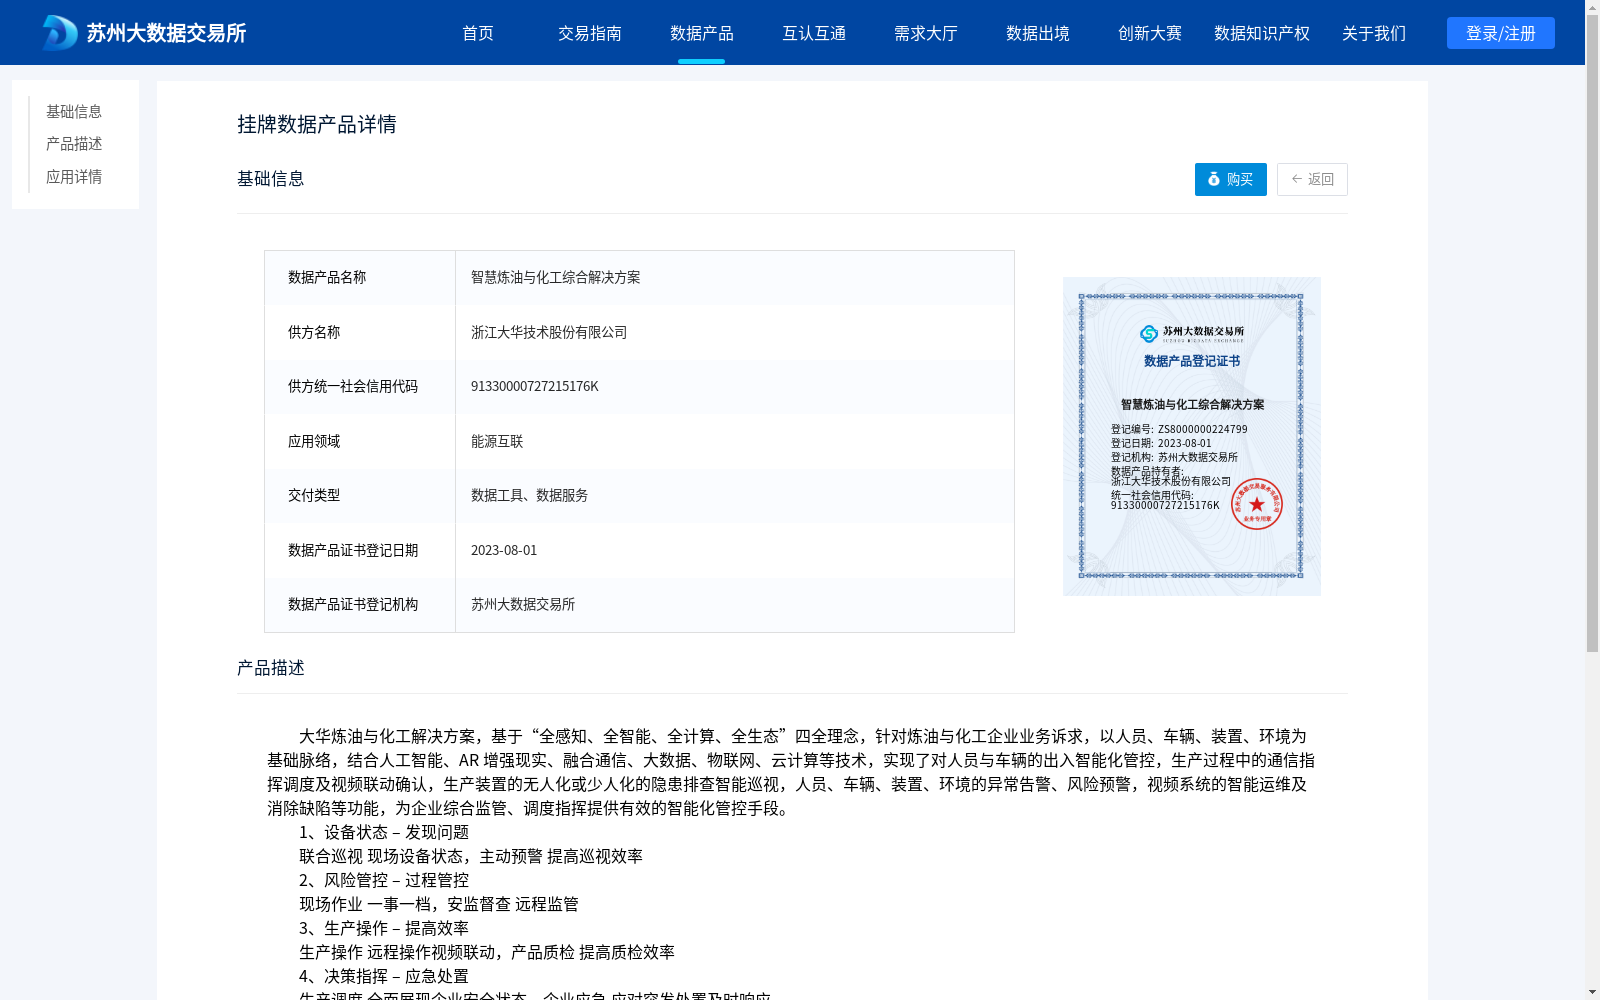Image resolution: width=1600 pixels, height=1000 pixels.
Task: Click the 数据产品证书登记日期 label cell
Action: pos(360,550)
